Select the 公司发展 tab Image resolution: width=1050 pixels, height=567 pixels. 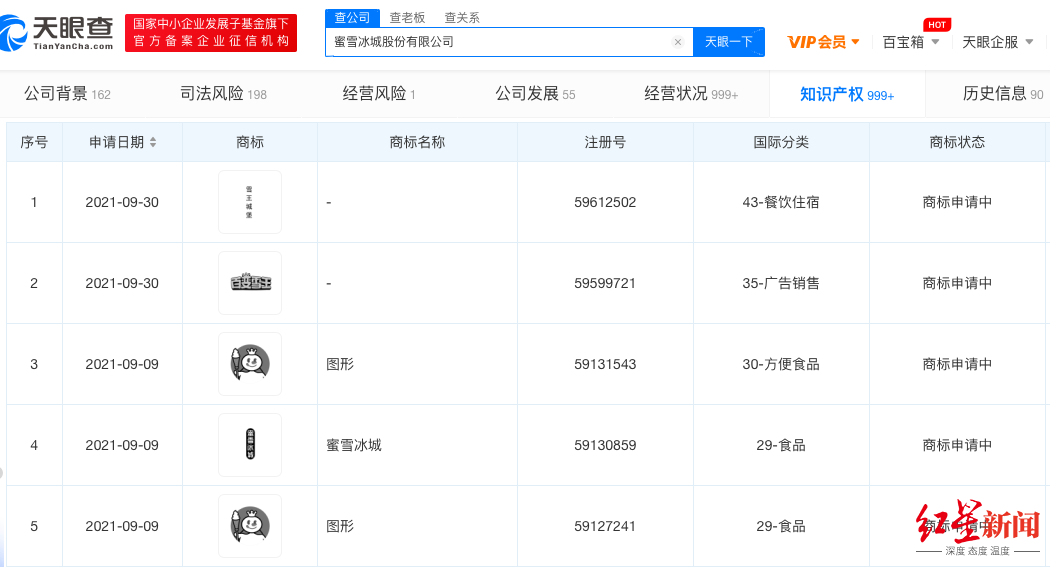pos(535,94)
